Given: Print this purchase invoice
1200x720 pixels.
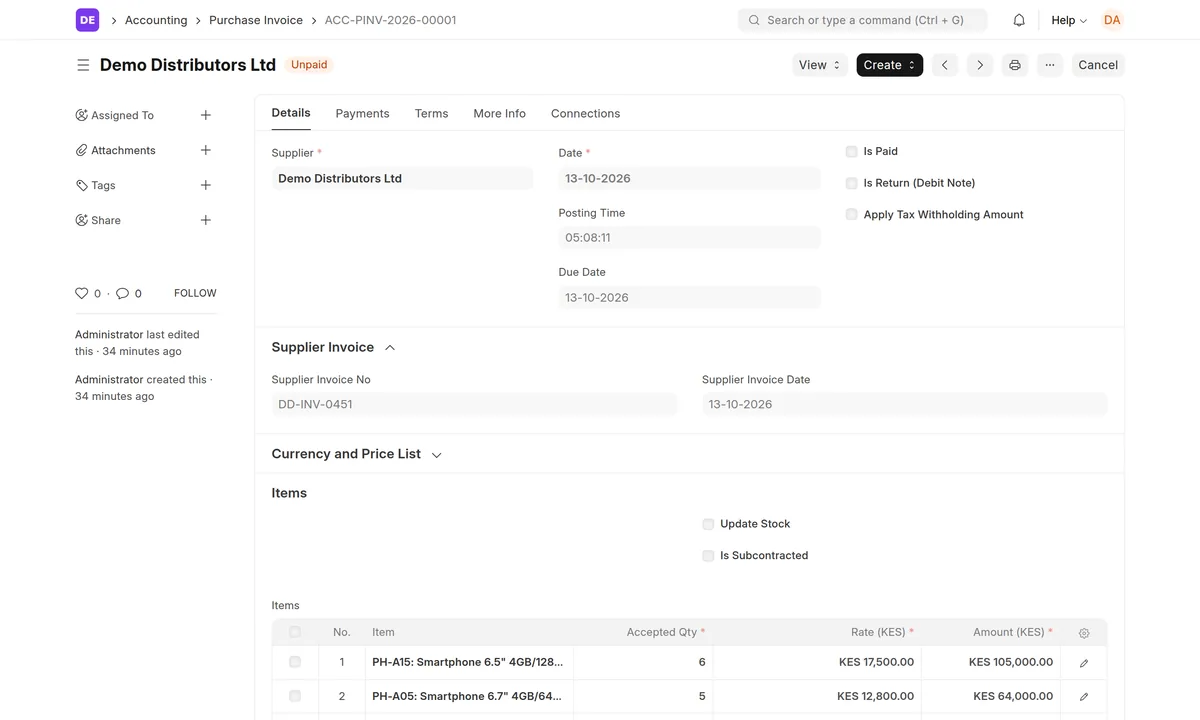Looking at the screenshot, I should pyautogui.click(x=1015, y=65).
